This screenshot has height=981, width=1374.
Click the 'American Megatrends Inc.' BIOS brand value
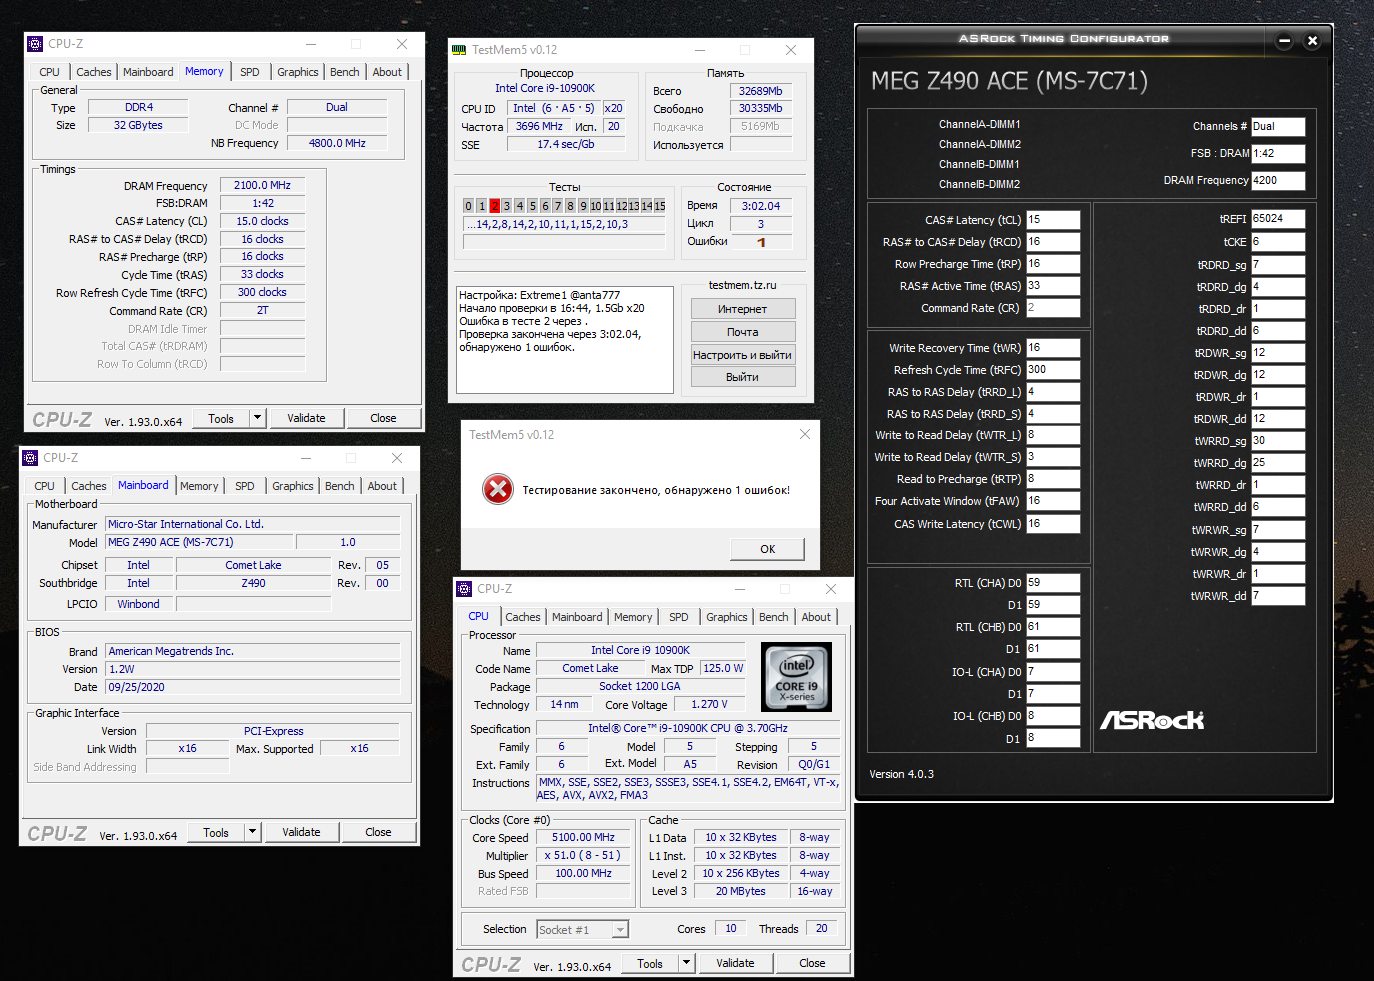(253, 651)
